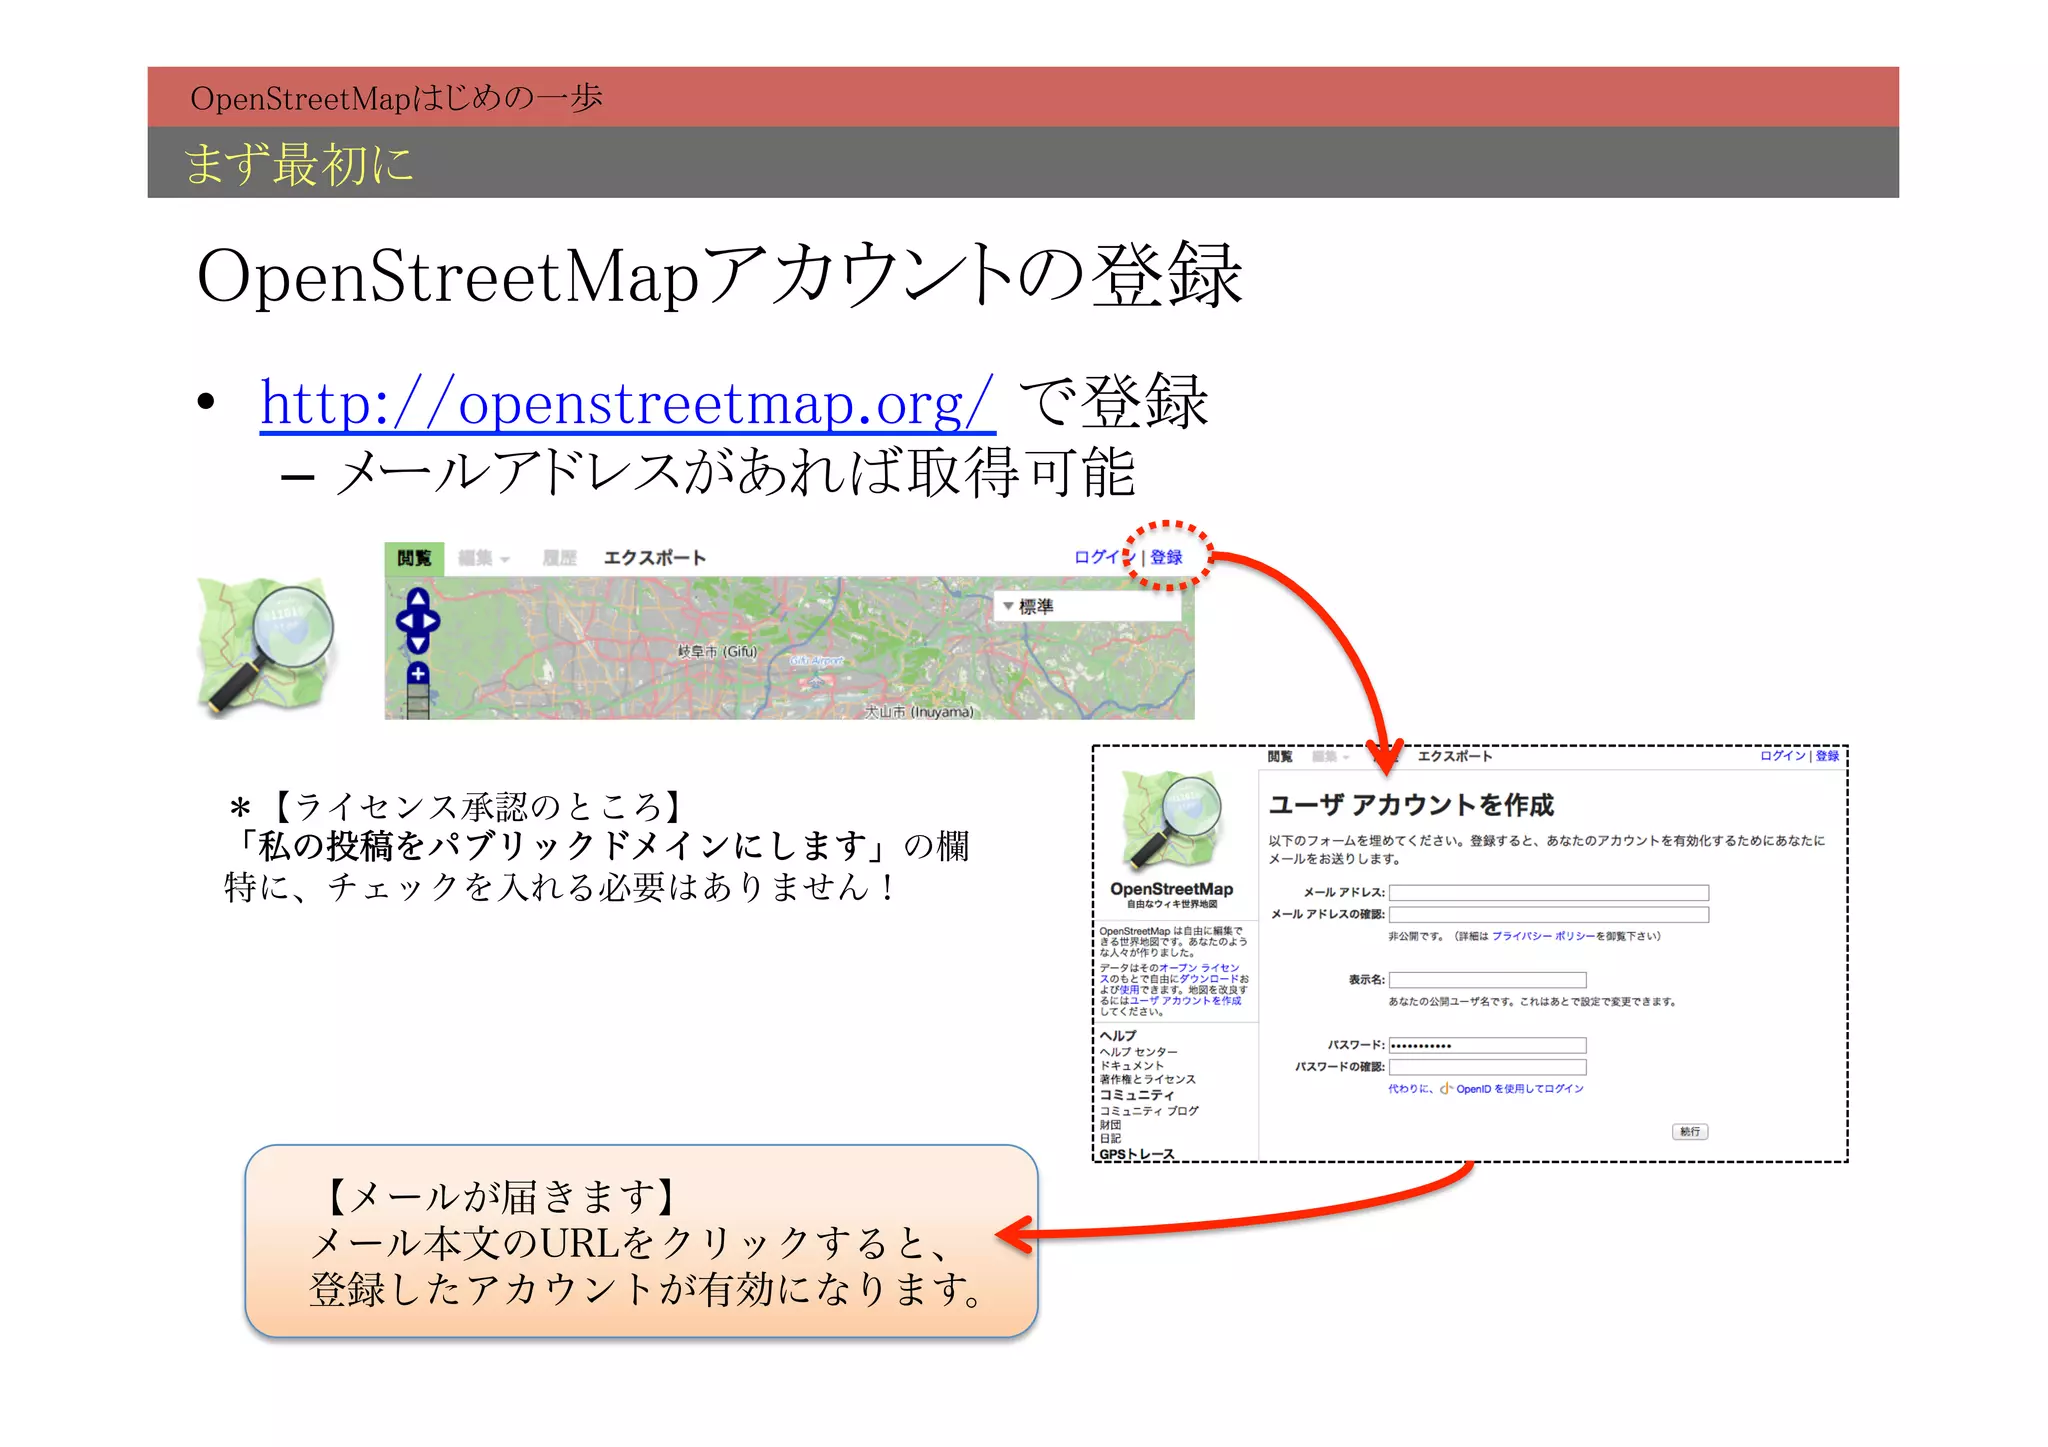This screenshot has height=1447, width=2048.
Task: Click the 犬山市 (Inuyama) label on map
Action: (919, 712)
